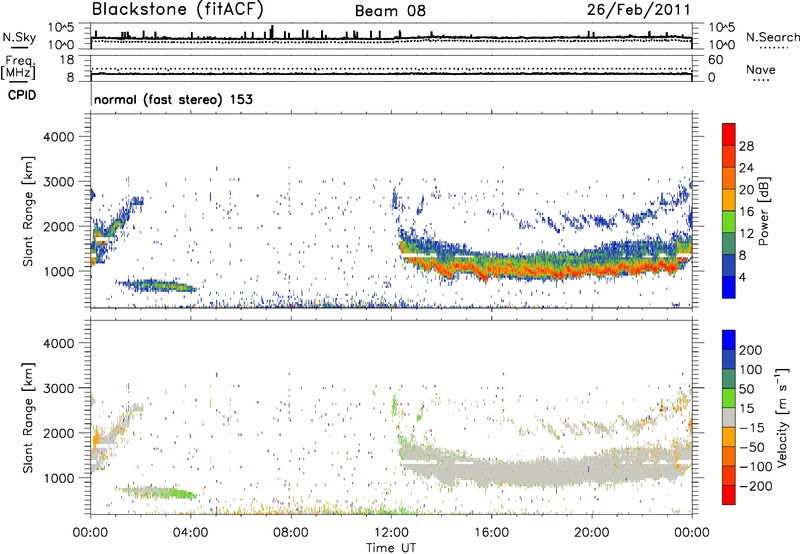Click the '10^5' left tick of noise panel
Viewport: 800px width, 554px height.
(x=61, y=28)
